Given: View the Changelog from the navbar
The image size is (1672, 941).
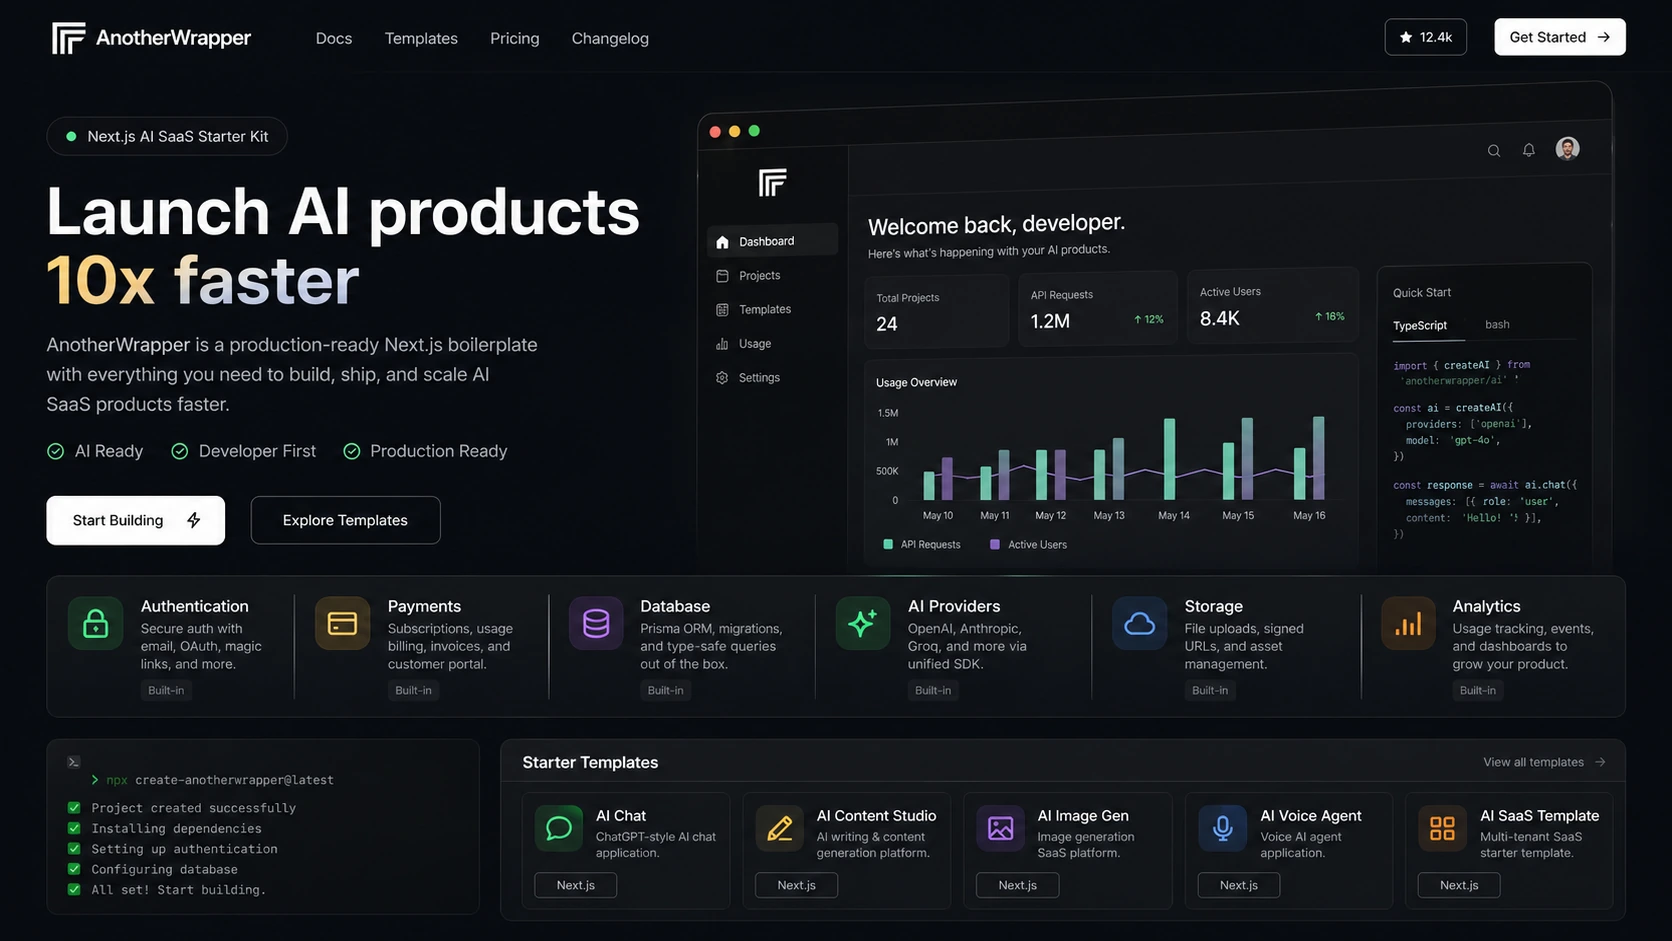Looking at the screenshot, I should (x=610, y=38).
